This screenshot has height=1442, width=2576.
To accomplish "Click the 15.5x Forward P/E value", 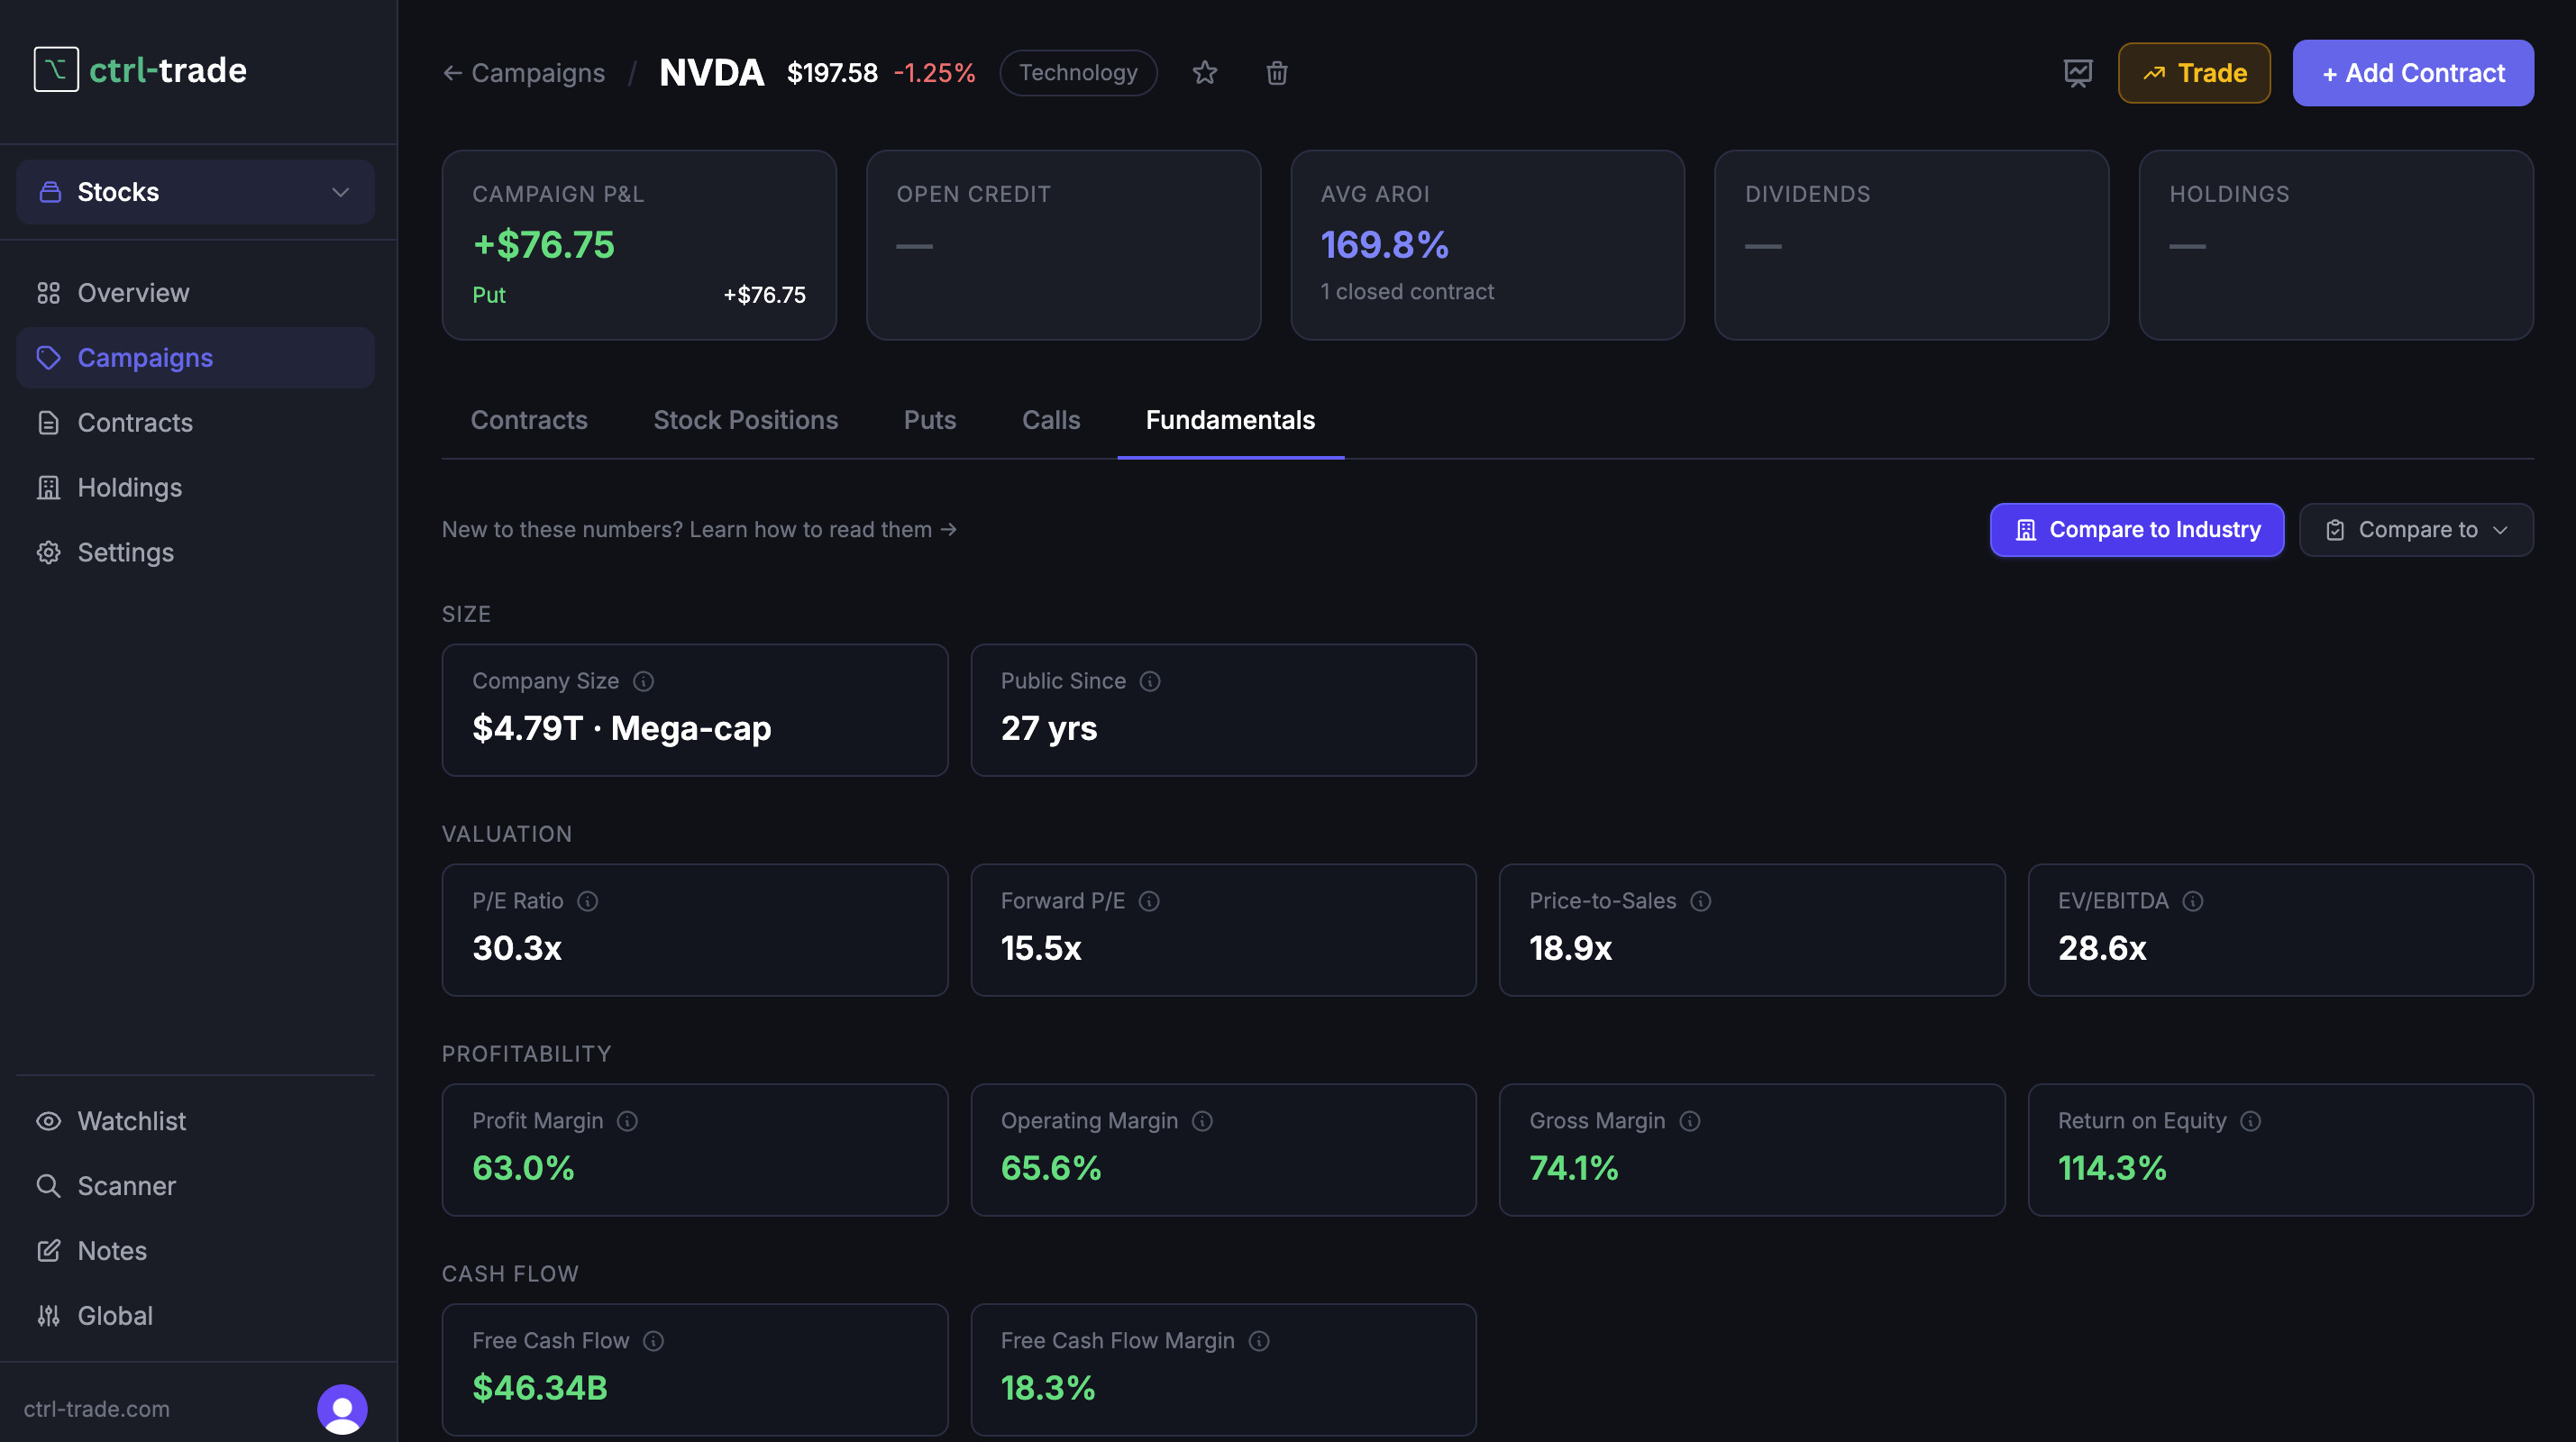I will [1041, 949].
